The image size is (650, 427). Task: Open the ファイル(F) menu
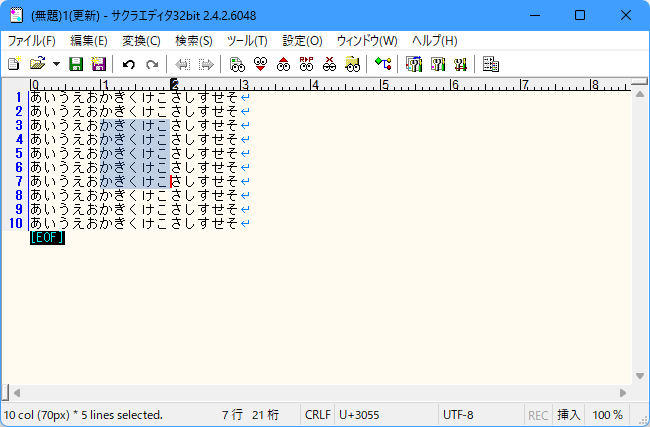click(32, 41)
